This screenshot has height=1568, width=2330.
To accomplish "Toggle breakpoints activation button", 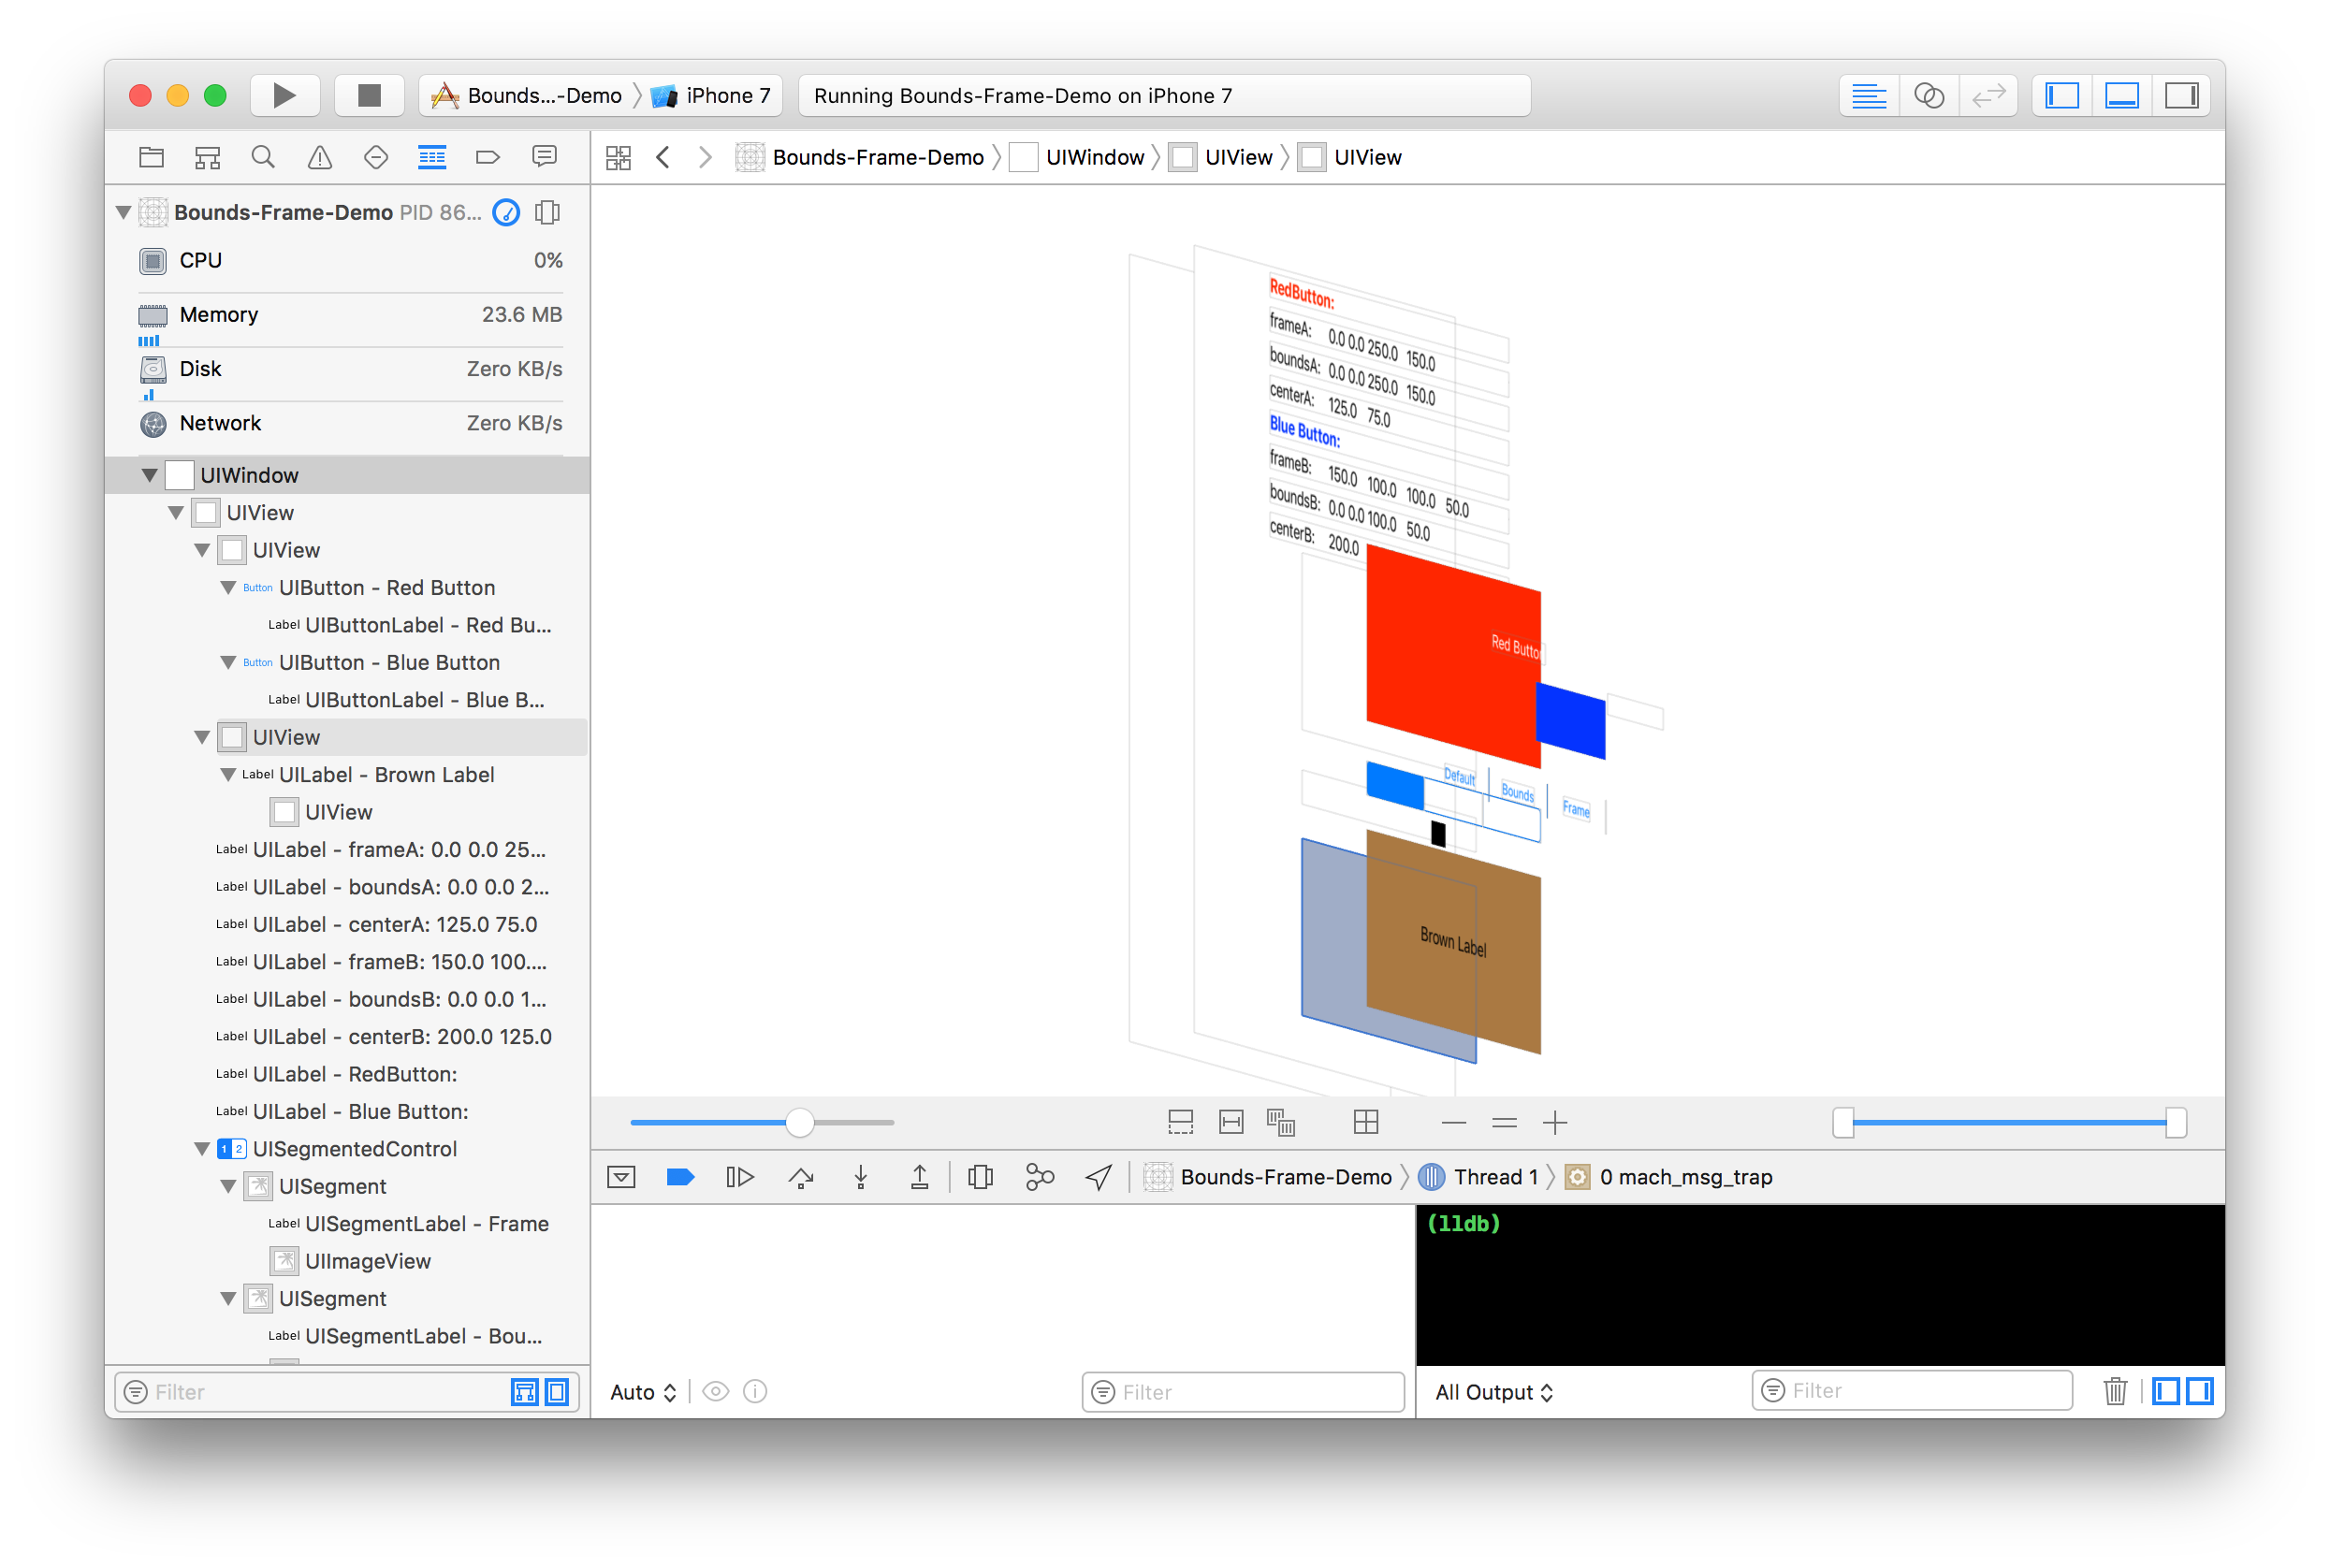I will click(x=680, y=1177).
